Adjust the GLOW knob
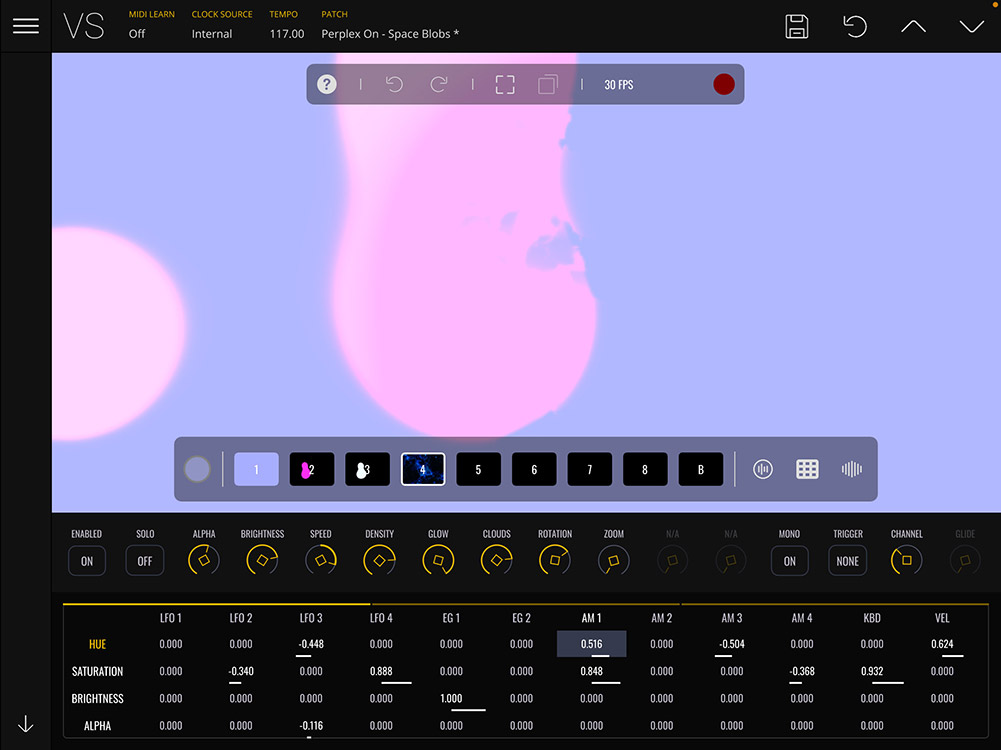1001x750 pixels. click(438, 561)
